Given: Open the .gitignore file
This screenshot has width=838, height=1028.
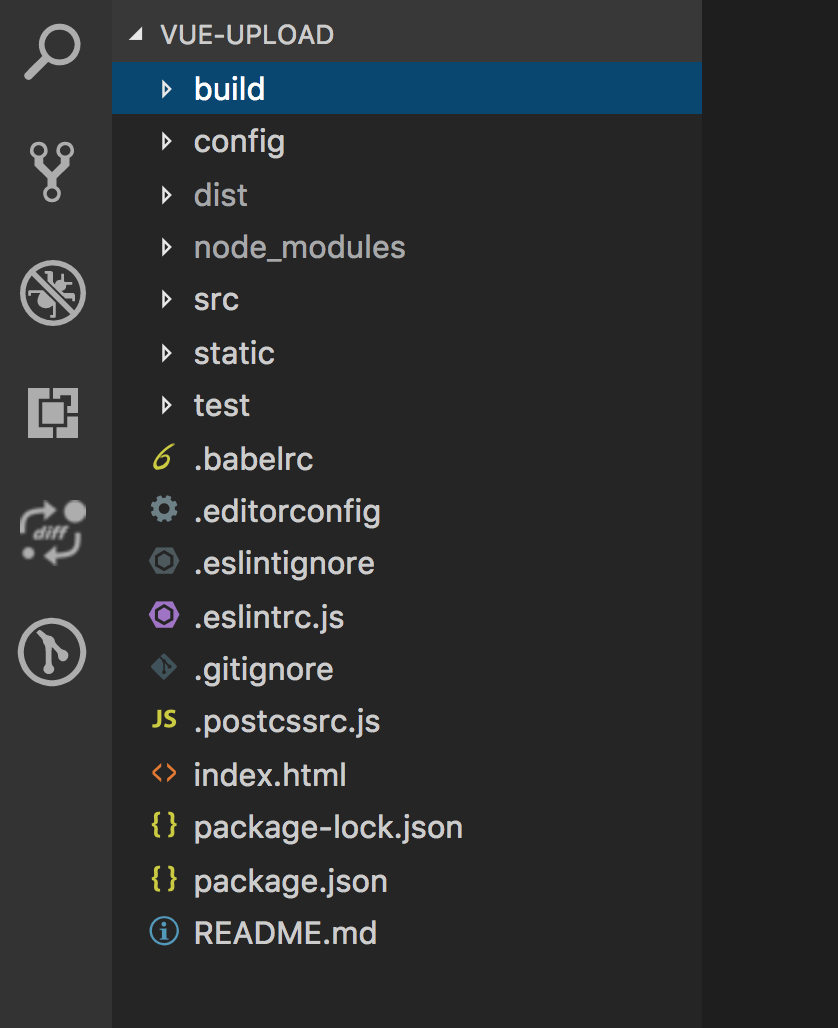Looking at the screenshot, I should (x=263, y=669).
